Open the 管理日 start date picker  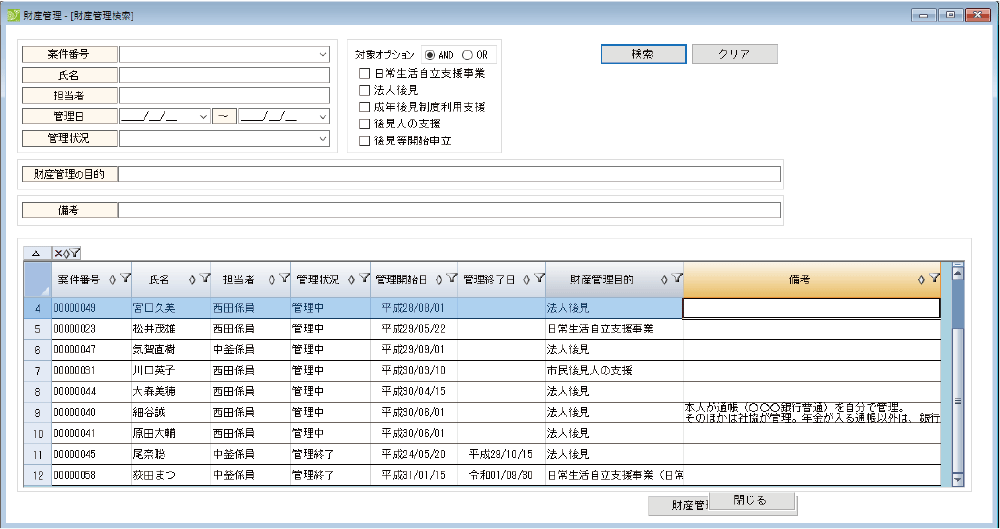(204, 117)
